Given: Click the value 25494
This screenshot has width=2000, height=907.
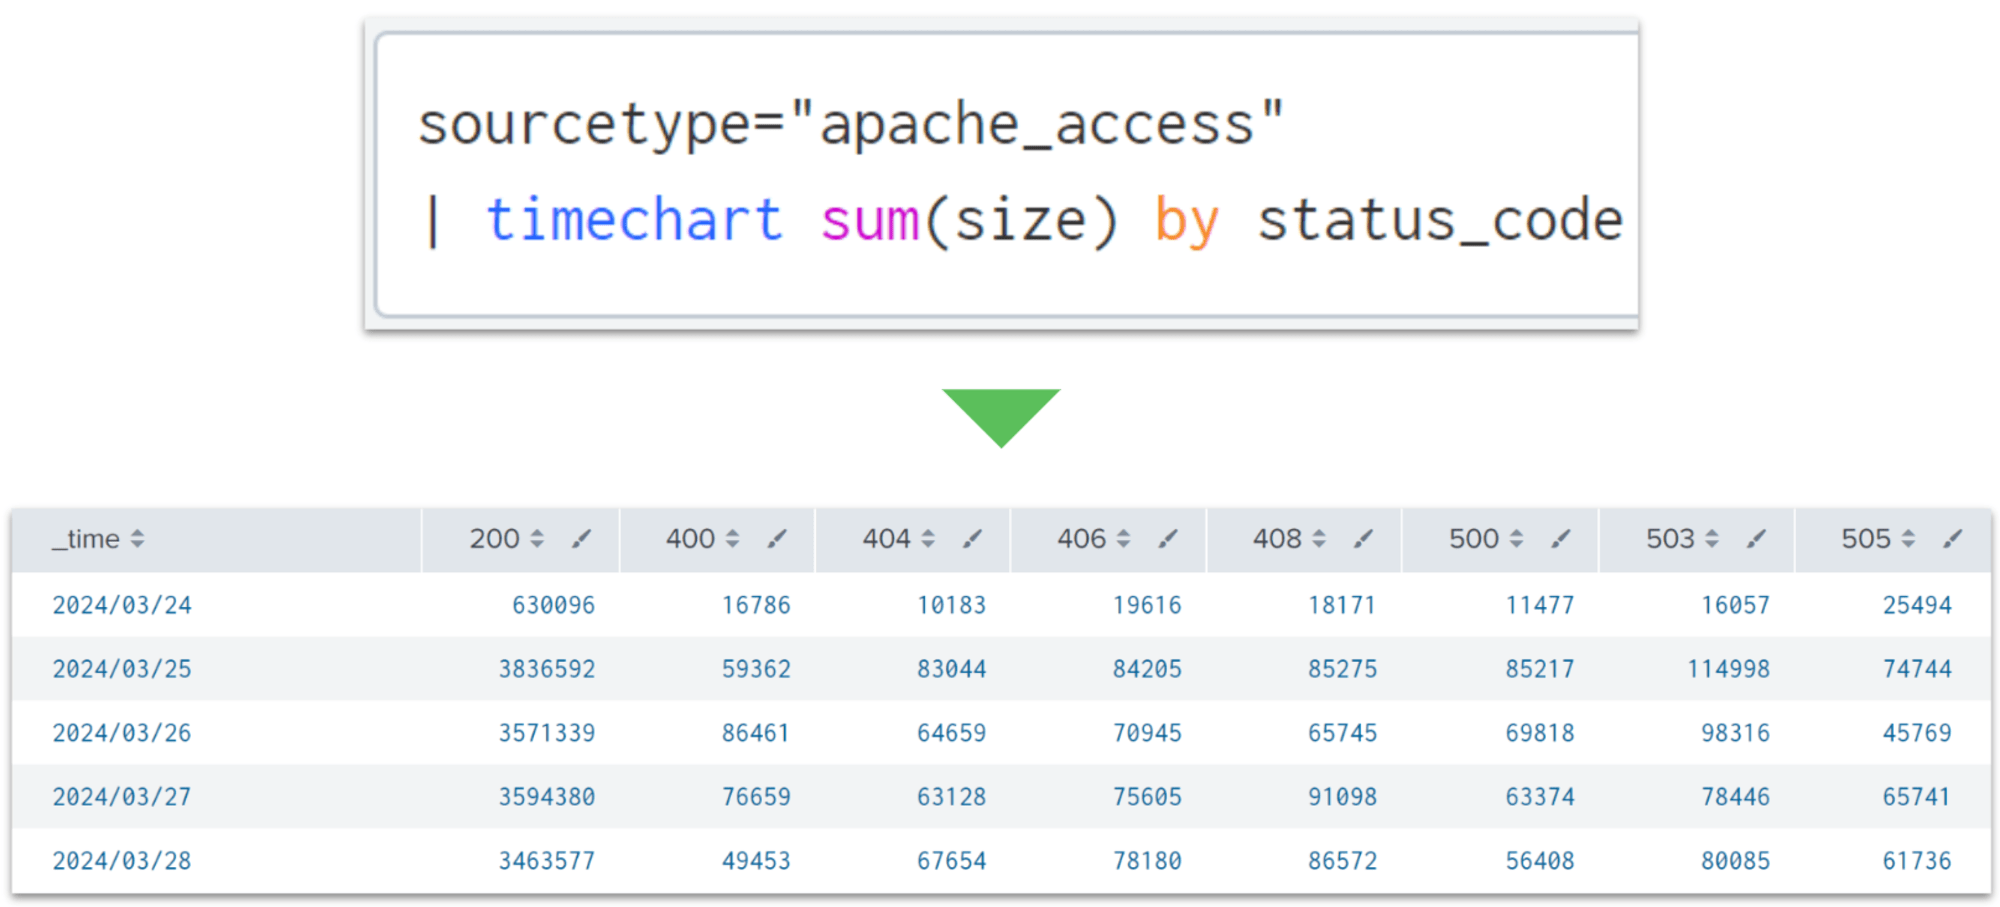Looking at the screenshot, I should click(x=1917, y=605).
